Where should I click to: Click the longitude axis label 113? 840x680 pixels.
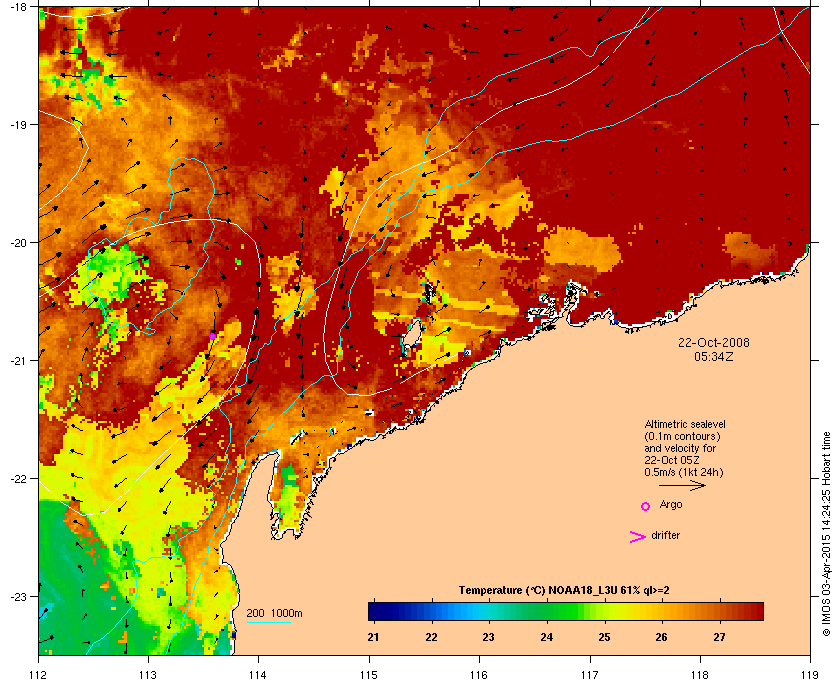tap(148, 675)
